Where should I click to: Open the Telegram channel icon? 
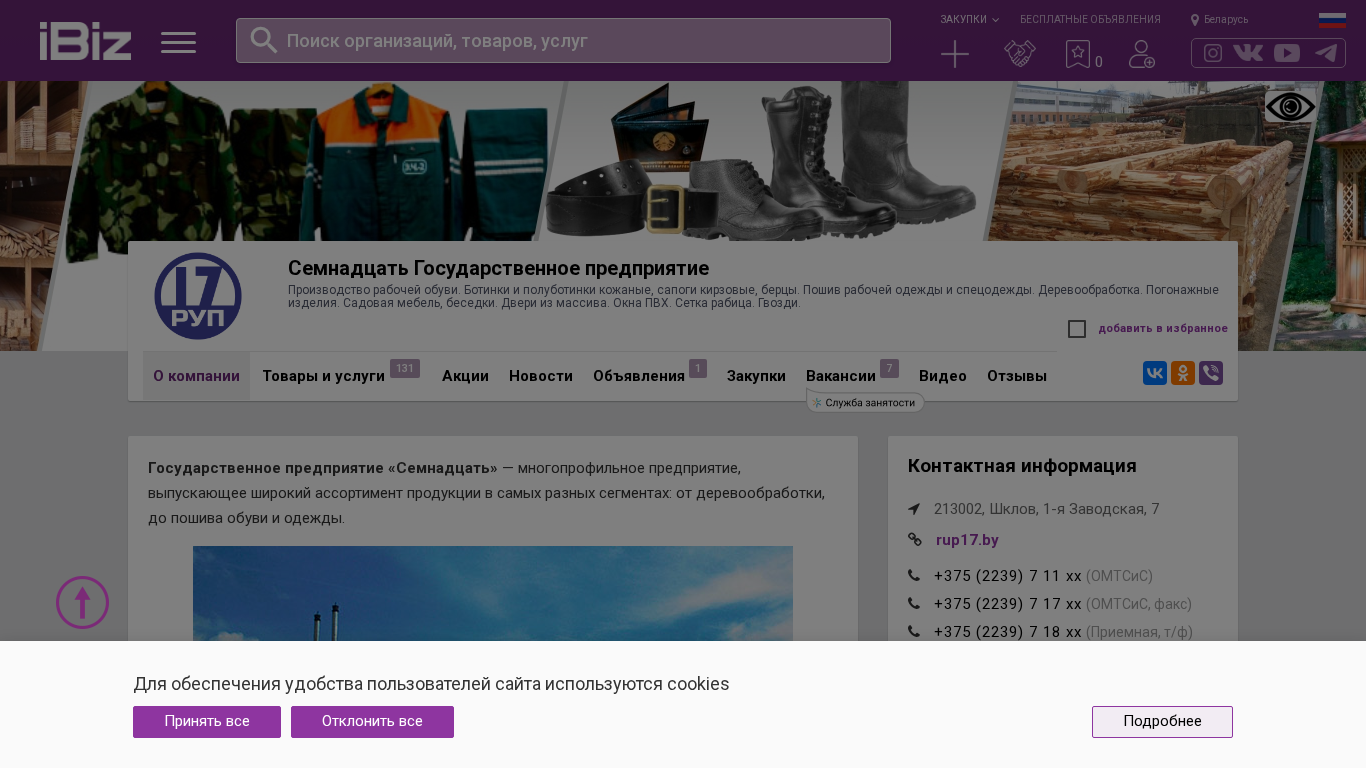point(1326,53)
